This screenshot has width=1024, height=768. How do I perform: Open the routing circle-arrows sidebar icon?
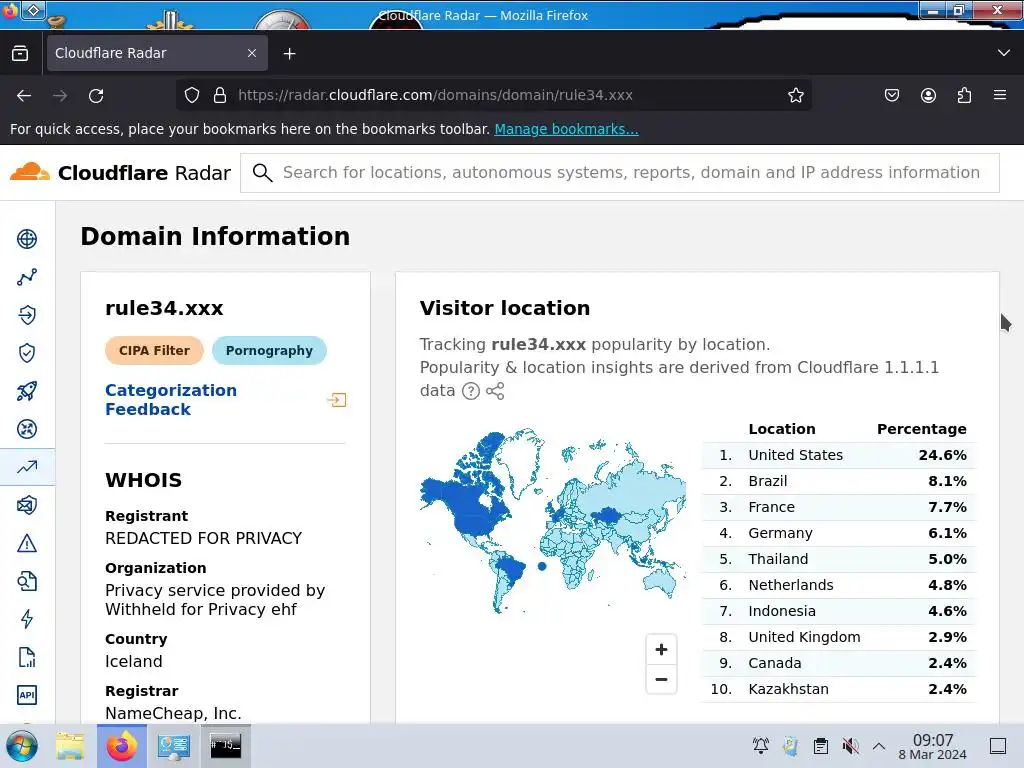point(27,429)
